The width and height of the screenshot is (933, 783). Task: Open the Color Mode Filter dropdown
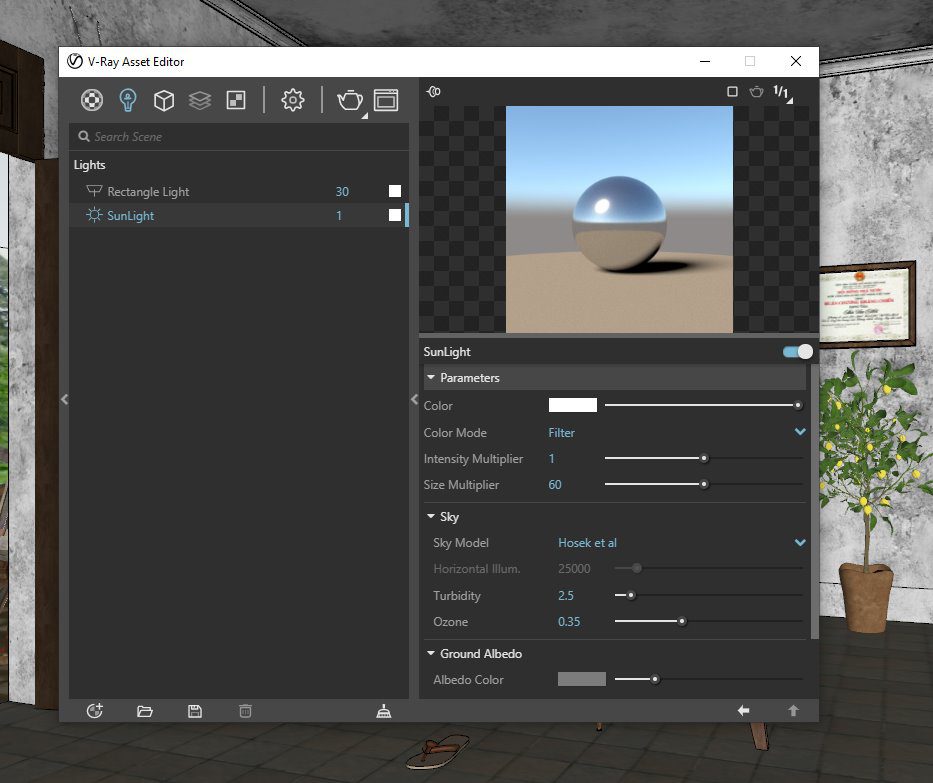coord(677,433)
